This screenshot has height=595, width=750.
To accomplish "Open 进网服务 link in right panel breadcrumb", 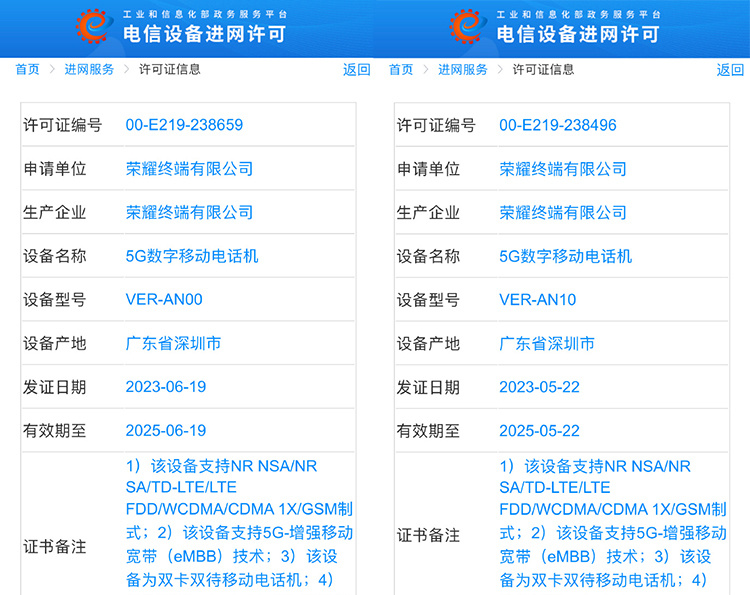I will tap(463, 69).
